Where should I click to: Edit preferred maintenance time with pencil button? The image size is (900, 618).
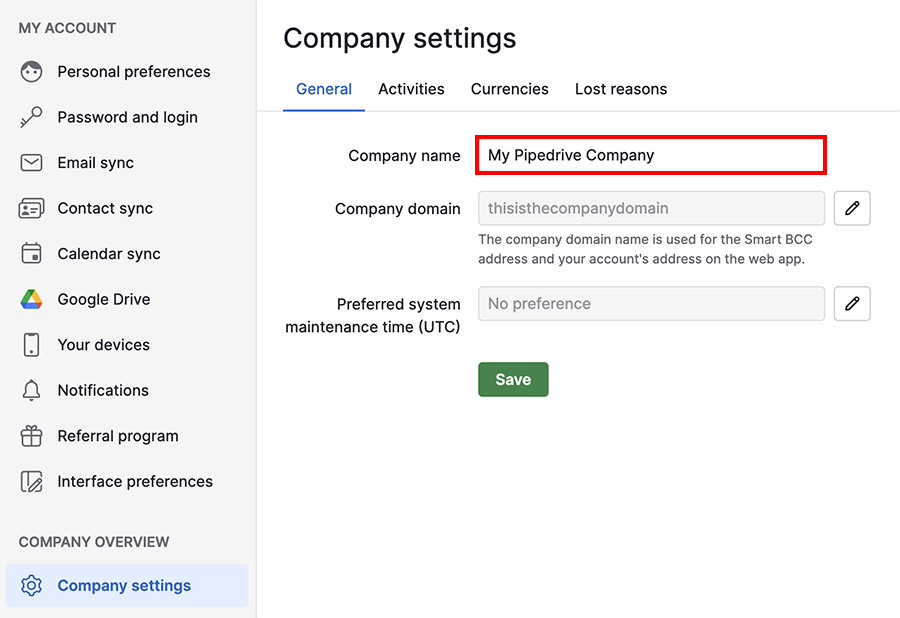tap(852, 304)
